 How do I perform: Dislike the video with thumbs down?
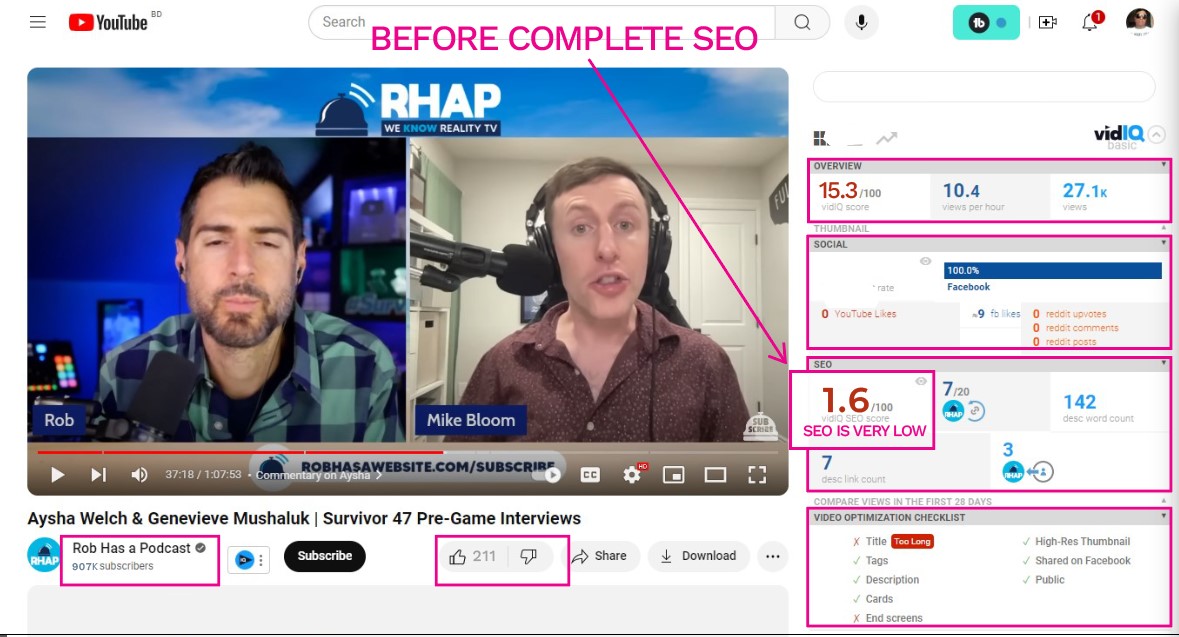point(529,557)
